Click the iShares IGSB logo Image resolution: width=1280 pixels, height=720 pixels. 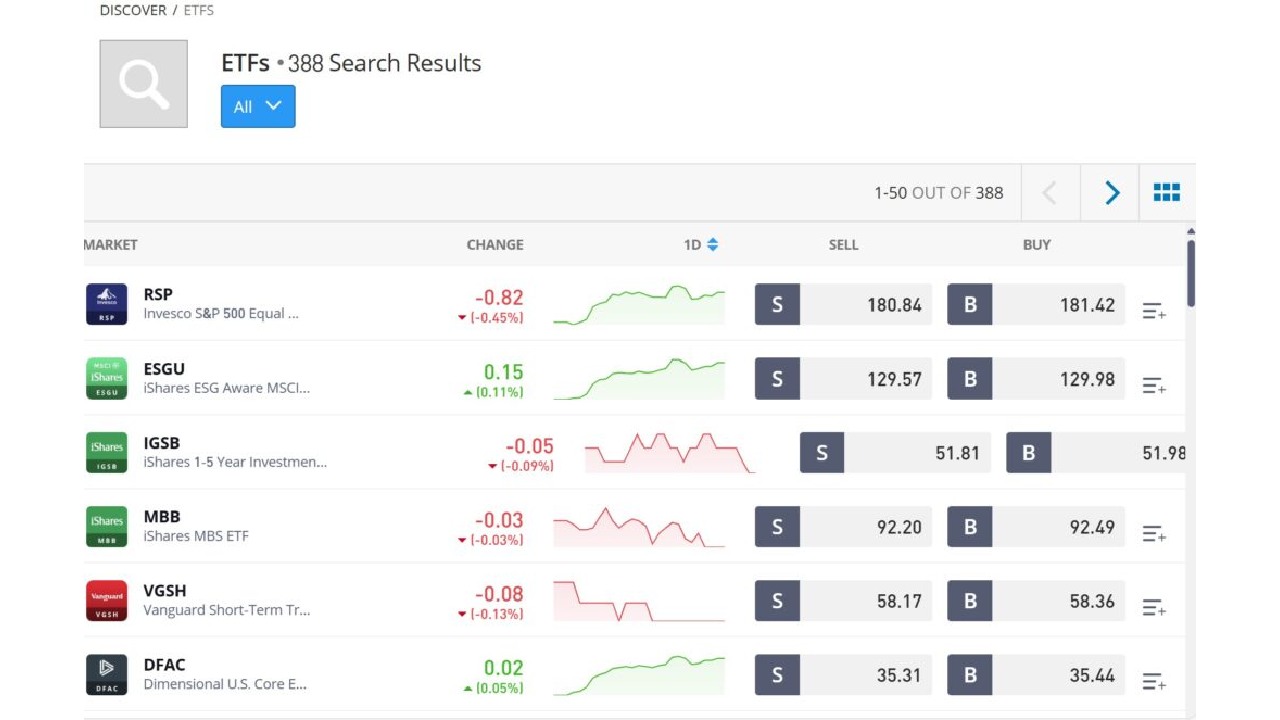[106, 452]
